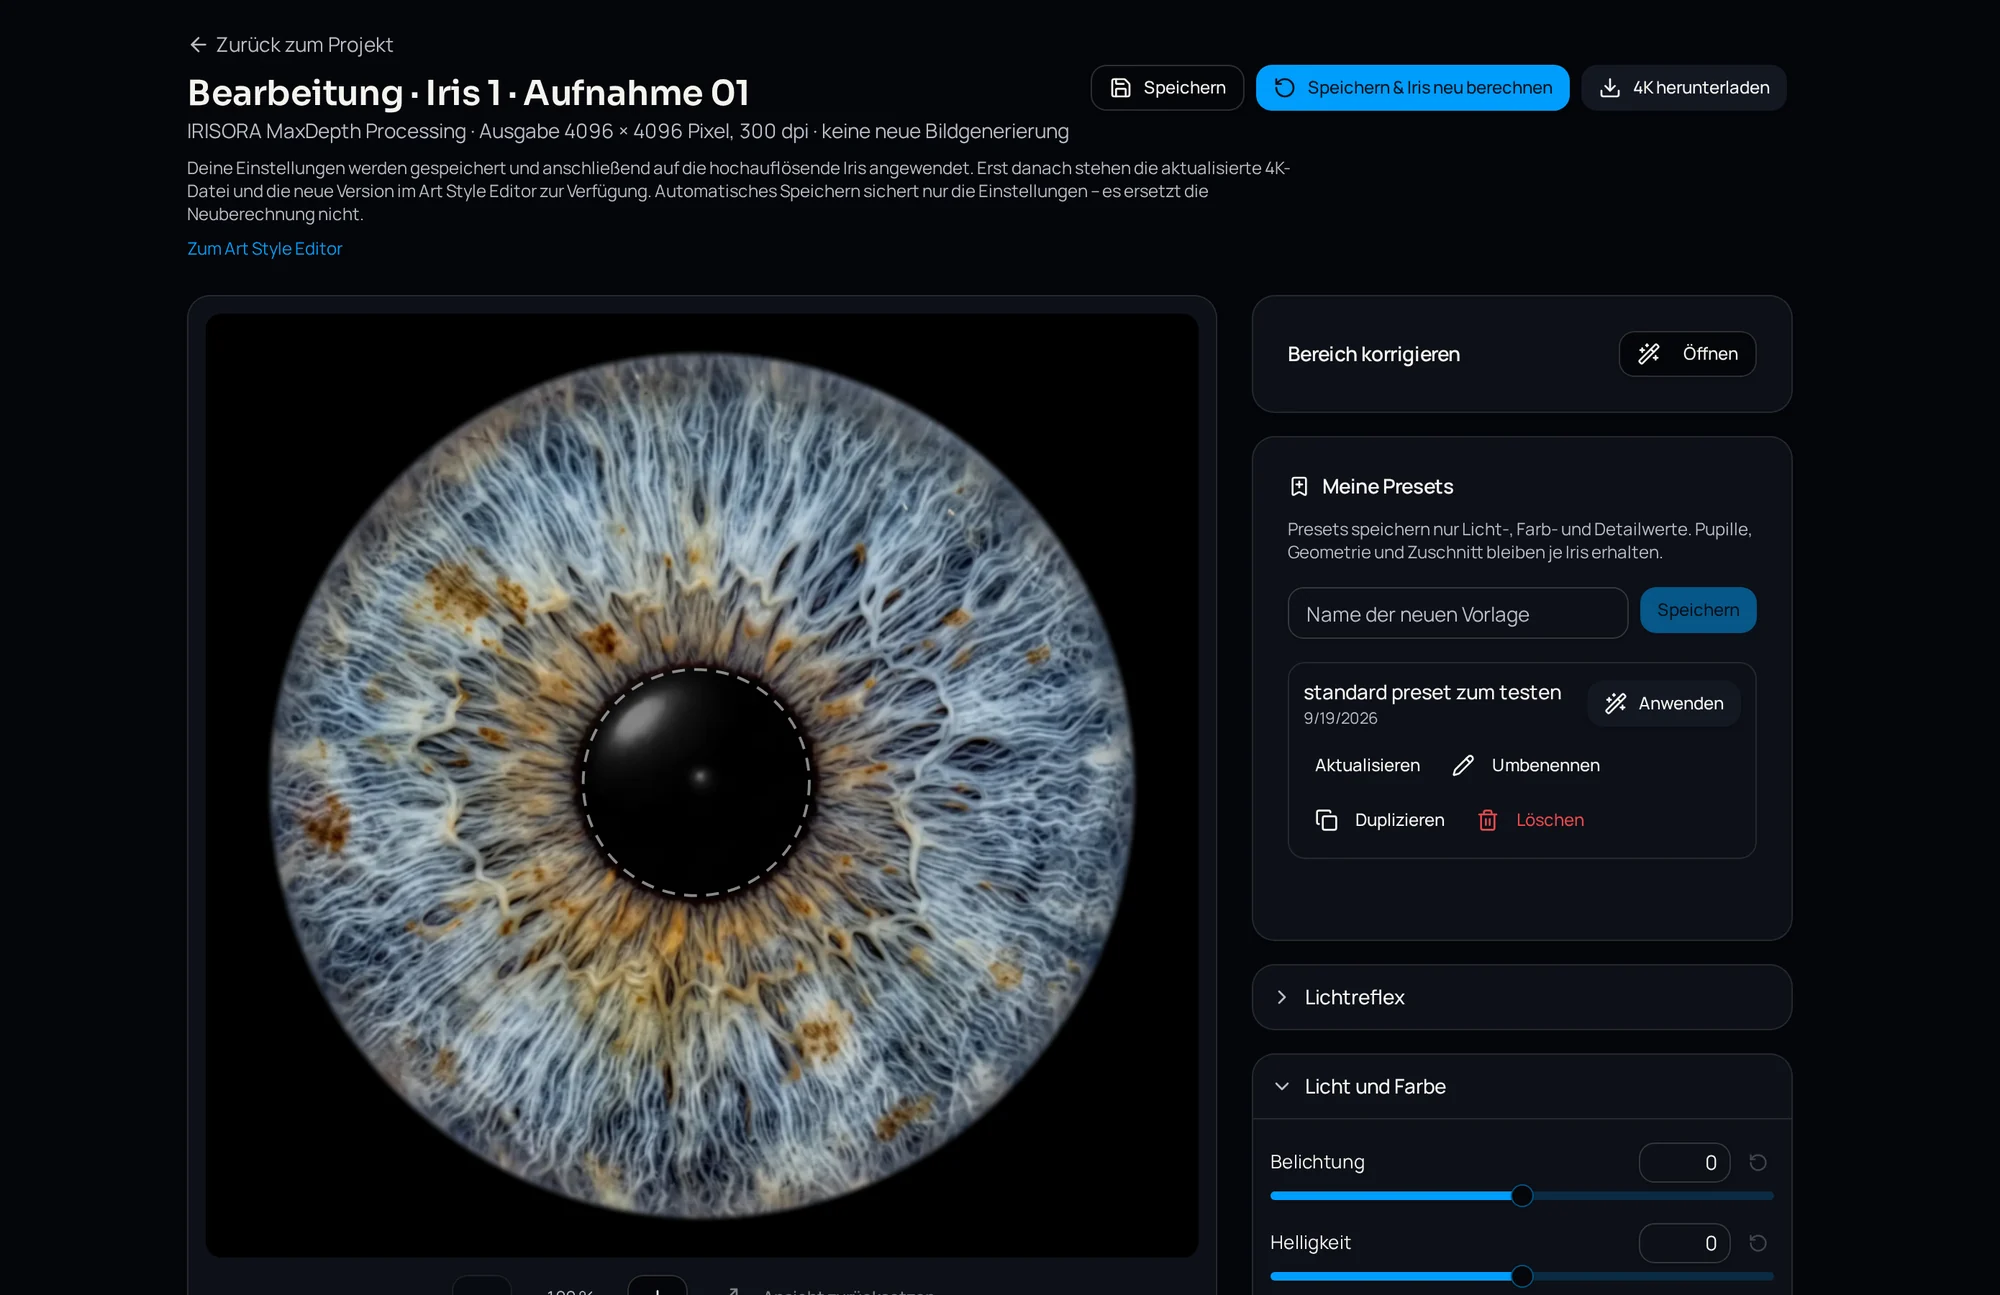
Task: Focus the Name der neuen Vorlage field
Action: [x=1457, y=613]
